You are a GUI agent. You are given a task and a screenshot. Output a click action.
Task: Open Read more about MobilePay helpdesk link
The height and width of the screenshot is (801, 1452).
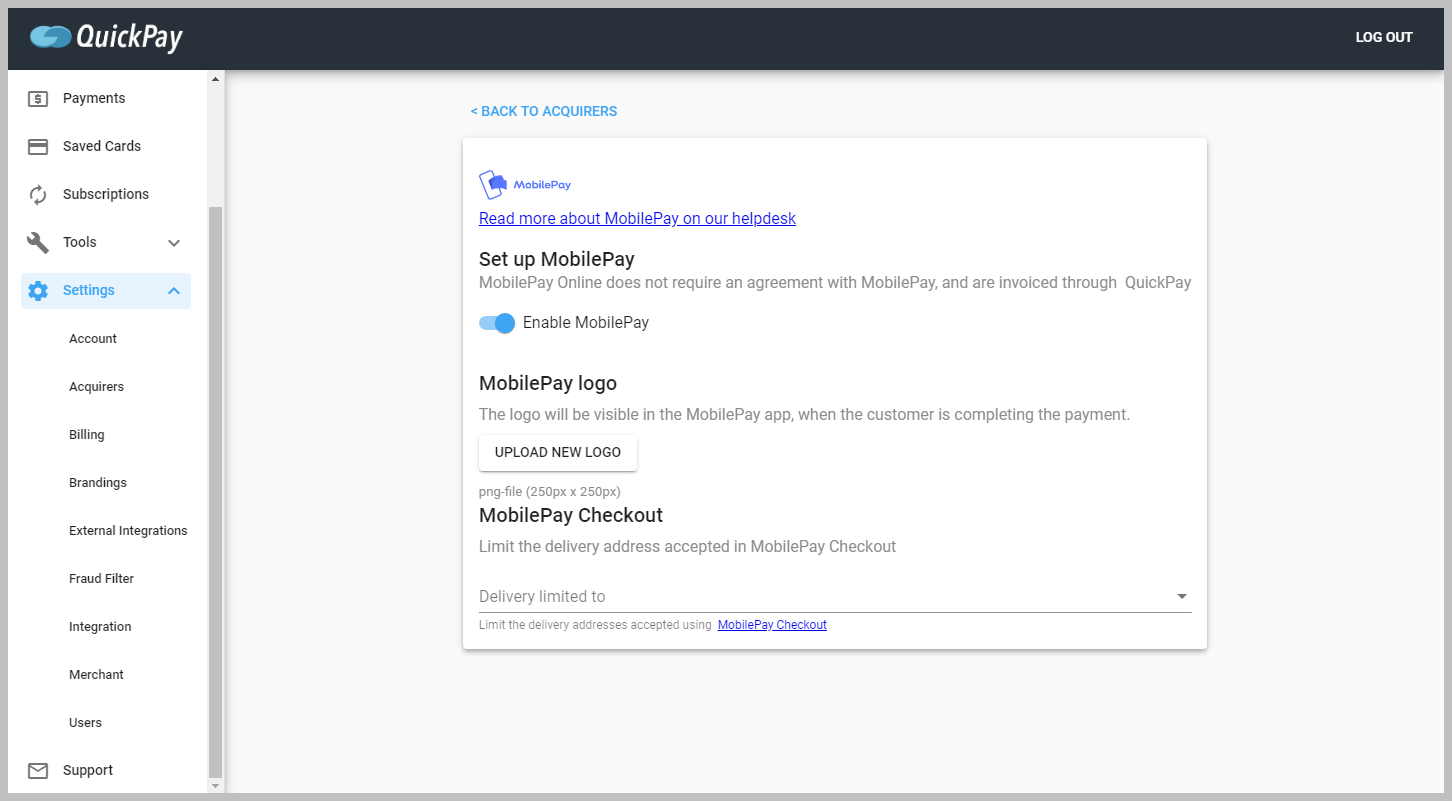(637, 218)
